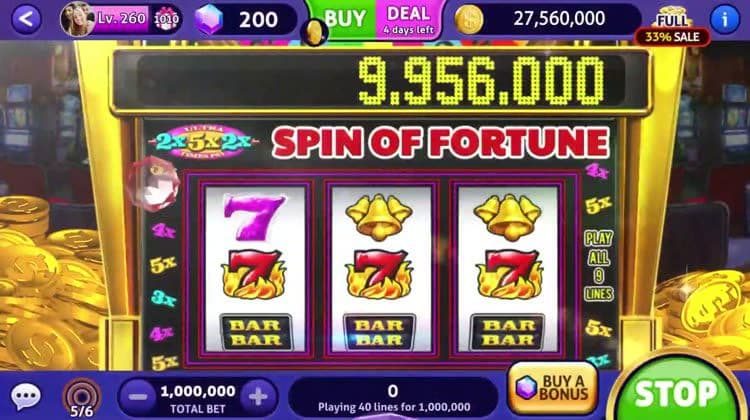Open the FULL 33% SALE piggy bank
This screenshot has width=750, height=420.
673,26
